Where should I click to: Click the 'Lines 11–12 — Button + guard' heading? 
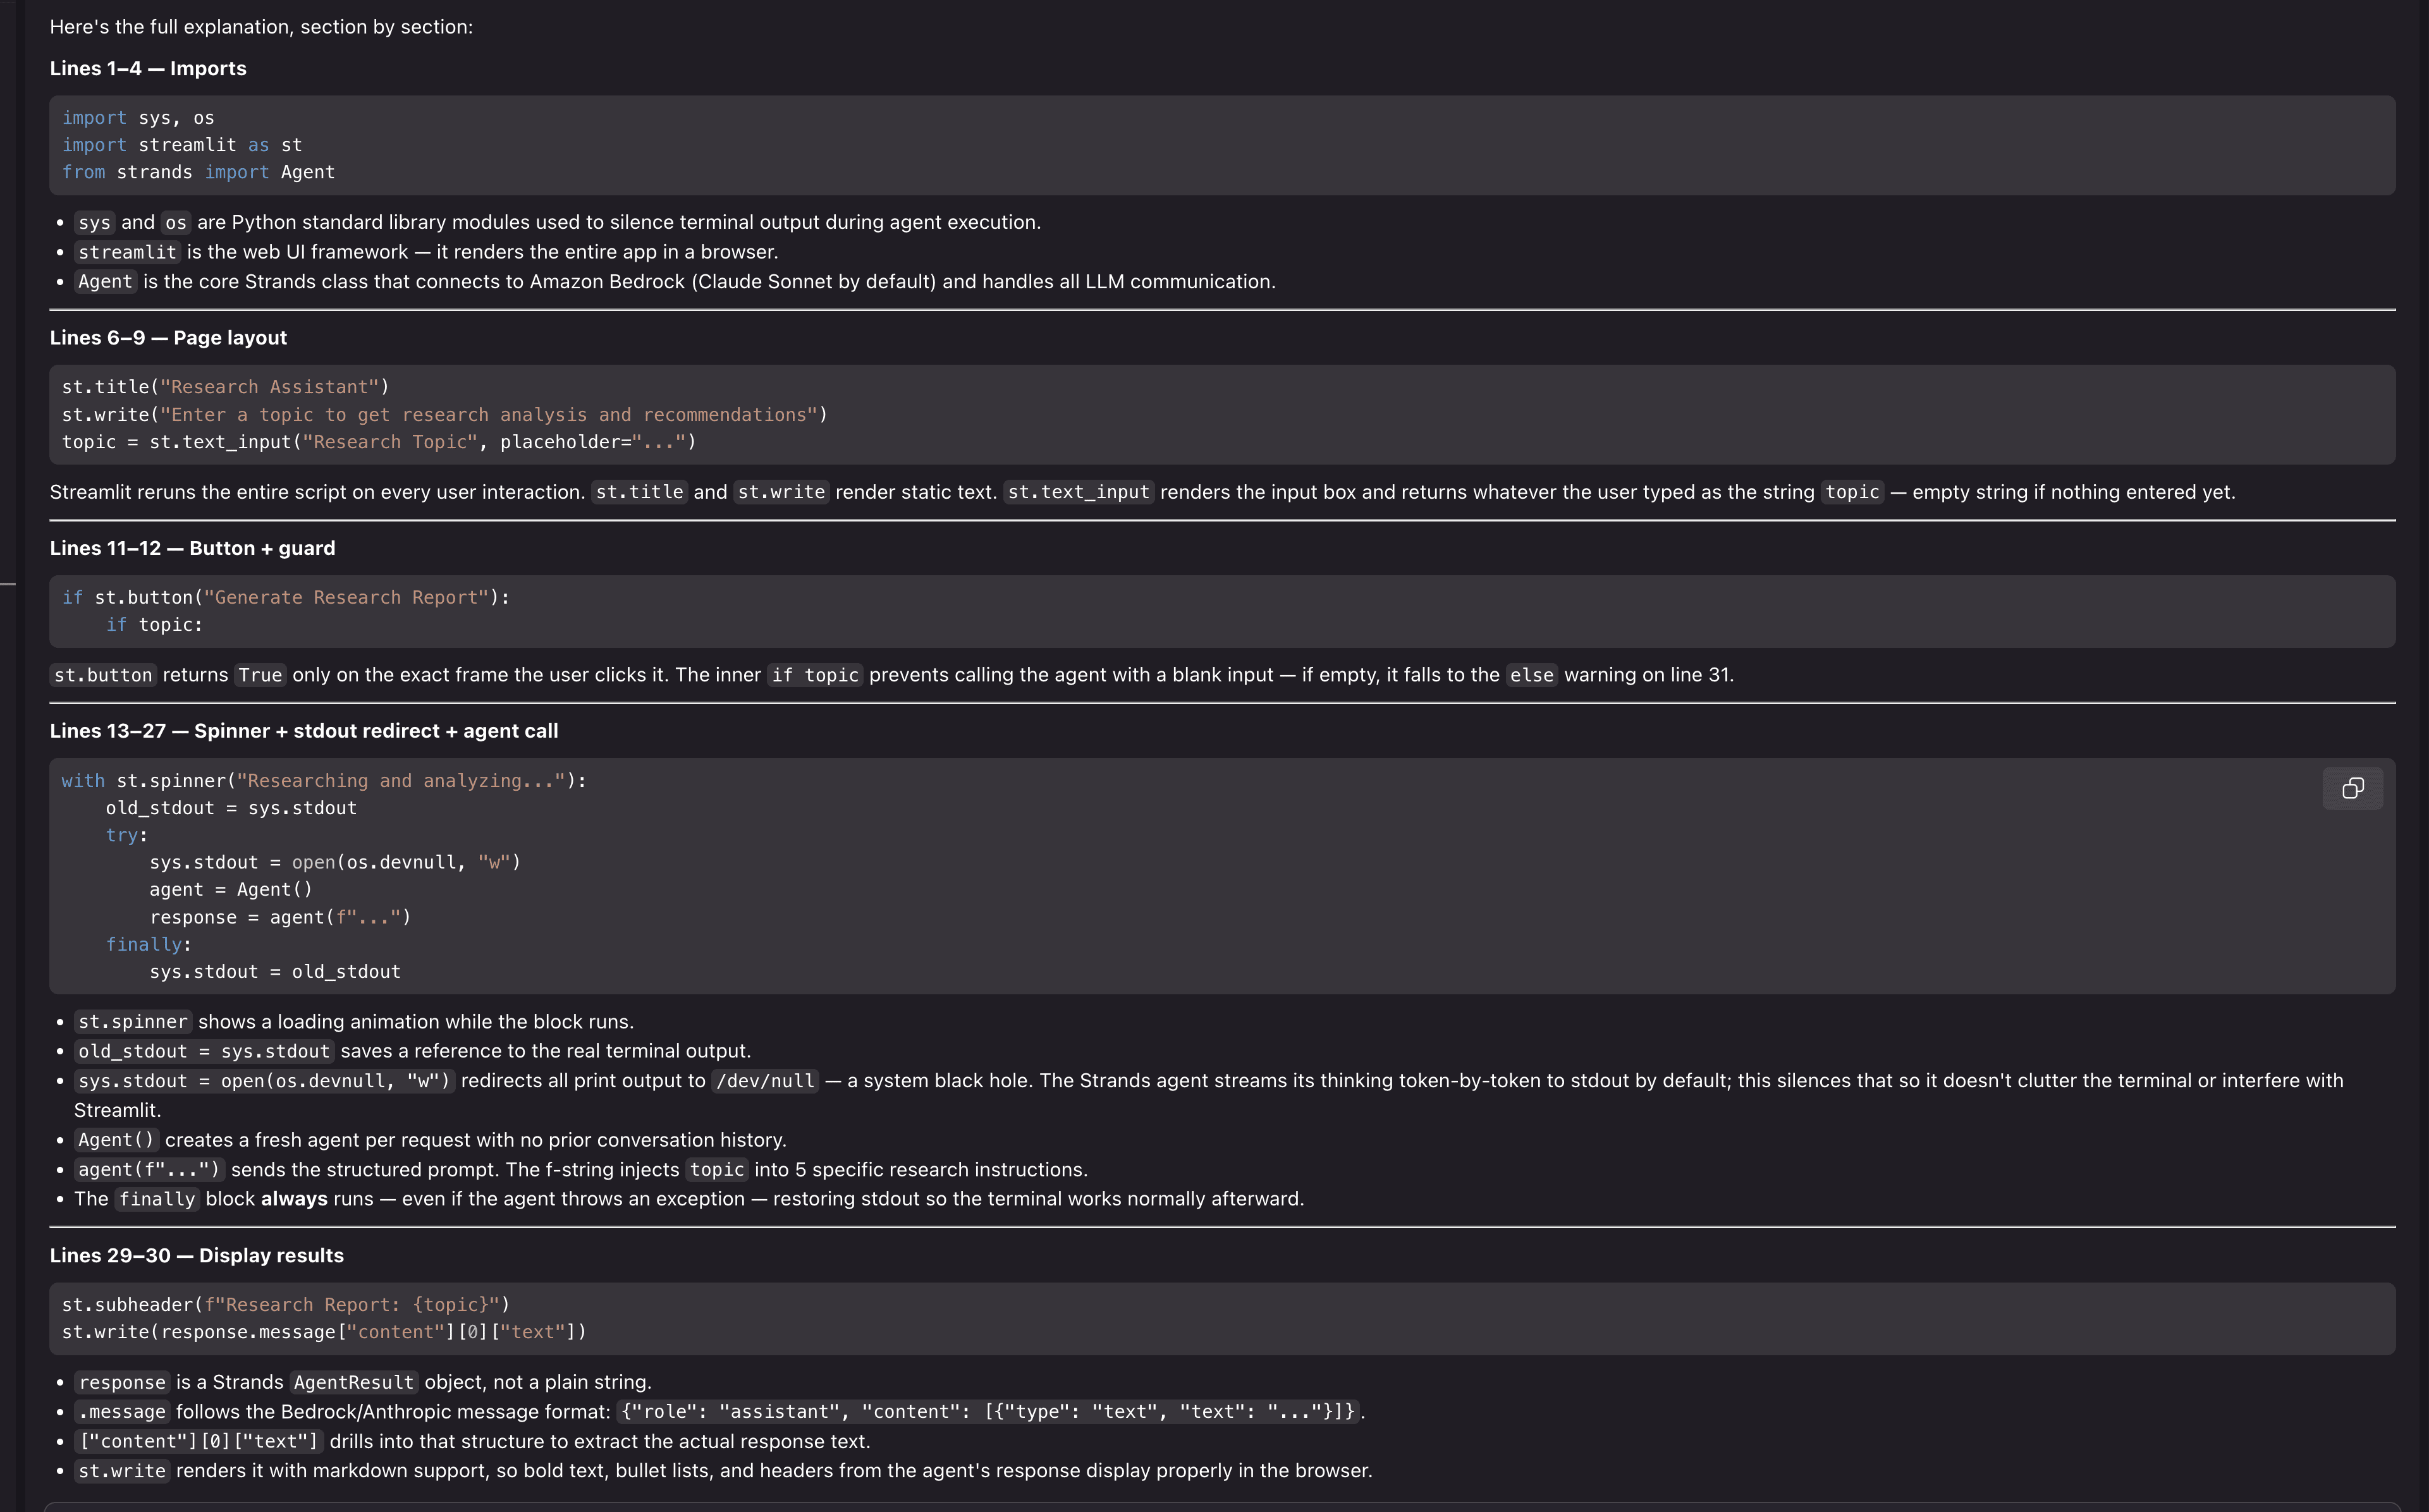193,548
